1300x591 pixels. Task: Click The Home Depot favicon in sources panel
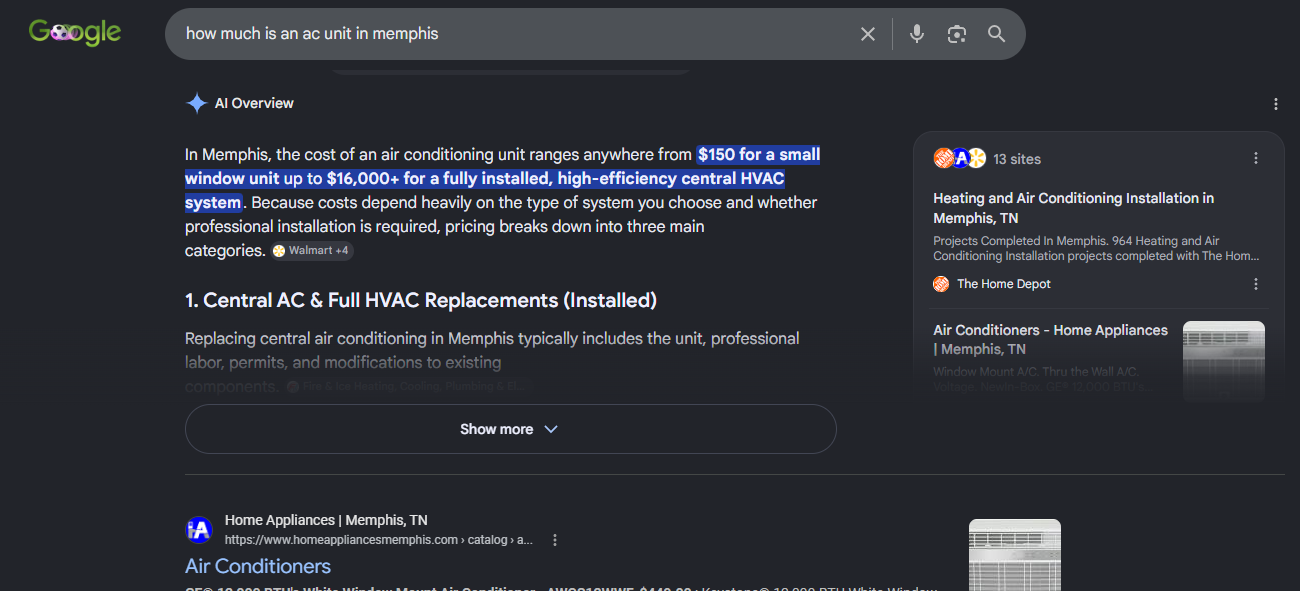click(941, 284)
